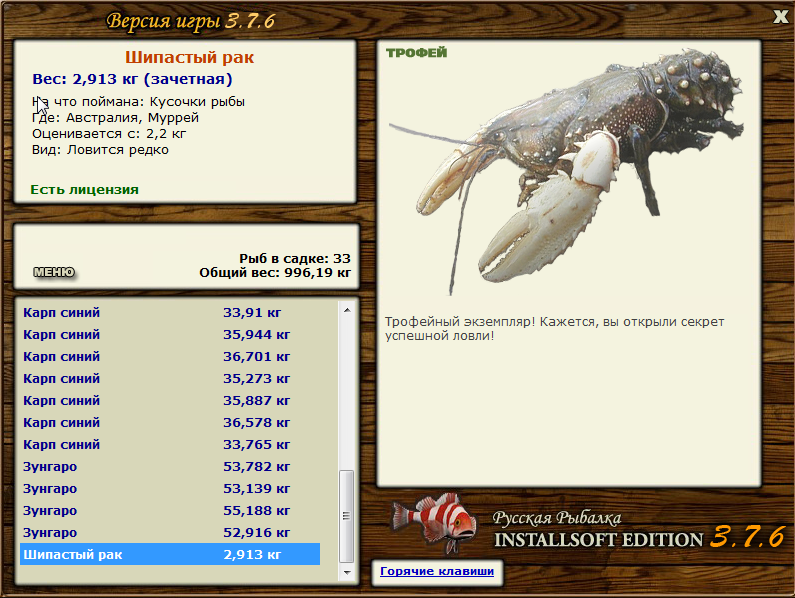
Task: Select Зунгаро 53,782 кг row
Action: pos(170,467)
